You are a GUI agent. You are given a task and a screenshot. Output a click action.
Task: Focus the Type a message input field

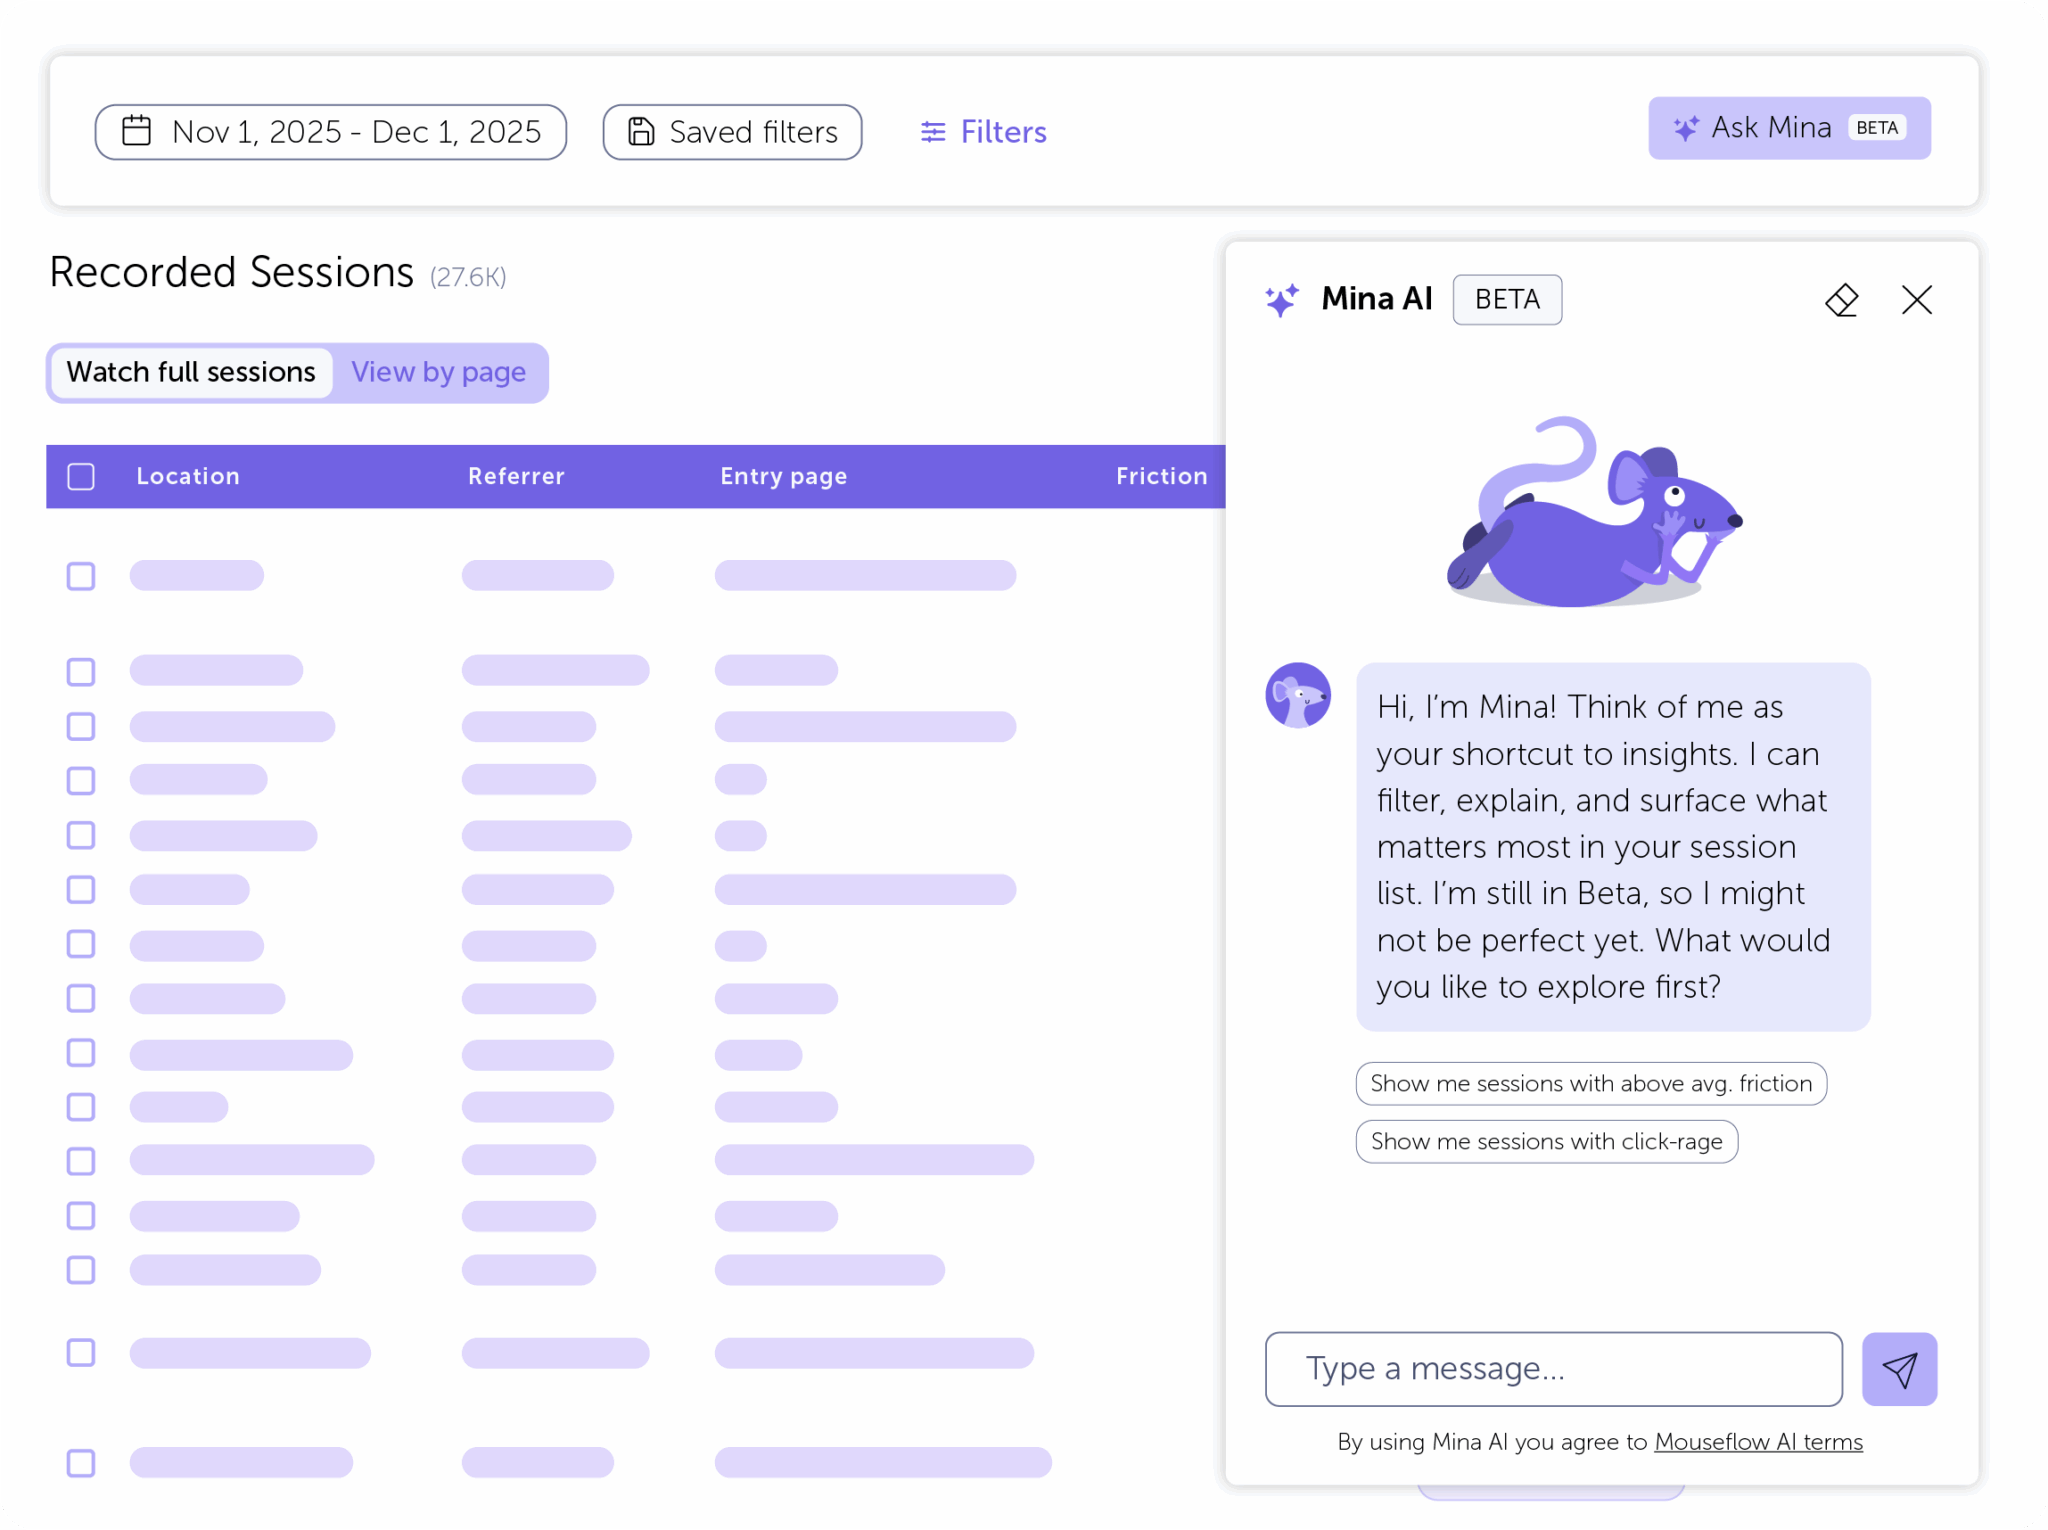1552,1368
